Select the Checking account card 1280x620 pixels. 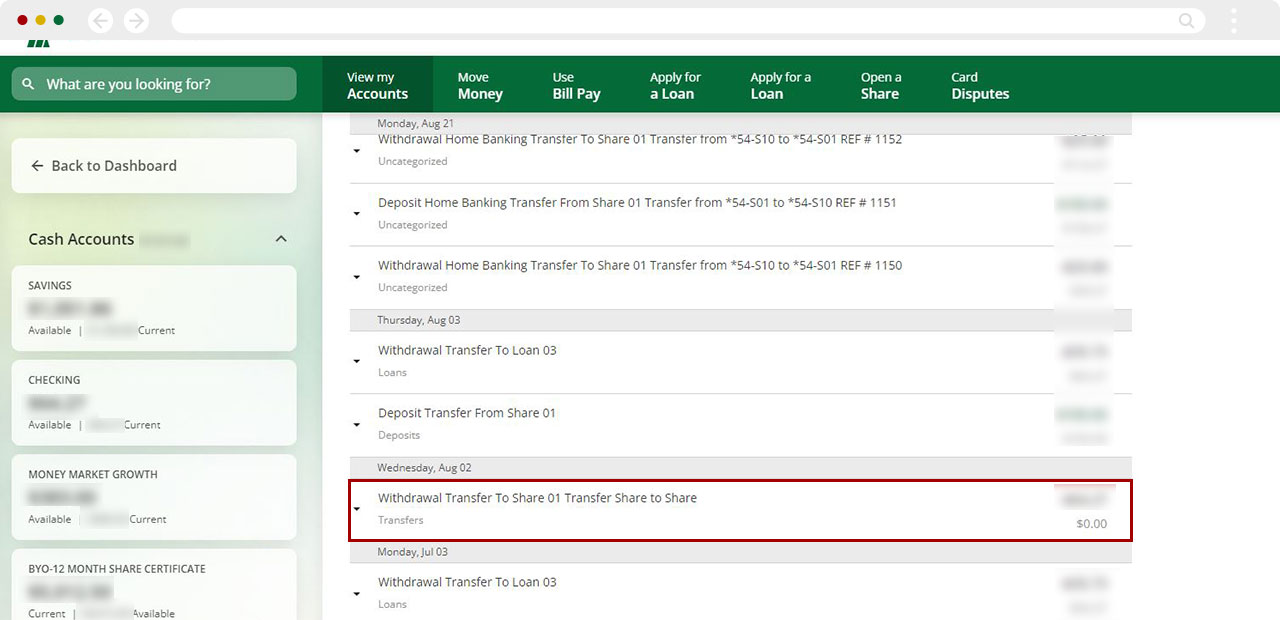154,402
